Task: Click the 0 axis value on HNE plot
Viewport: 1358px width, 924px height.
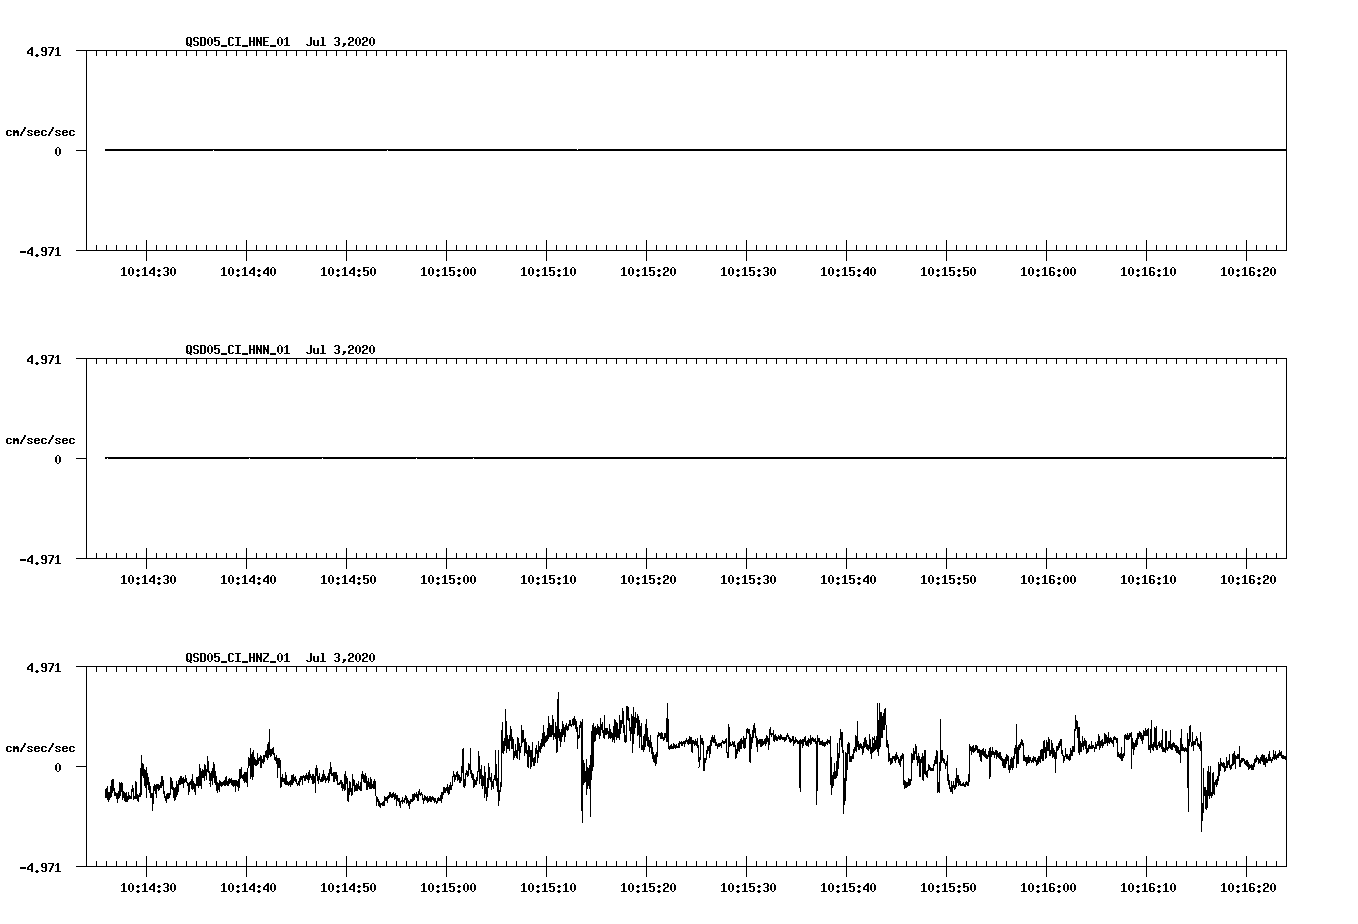Action: pyautogui.click(x=58, y=151)
